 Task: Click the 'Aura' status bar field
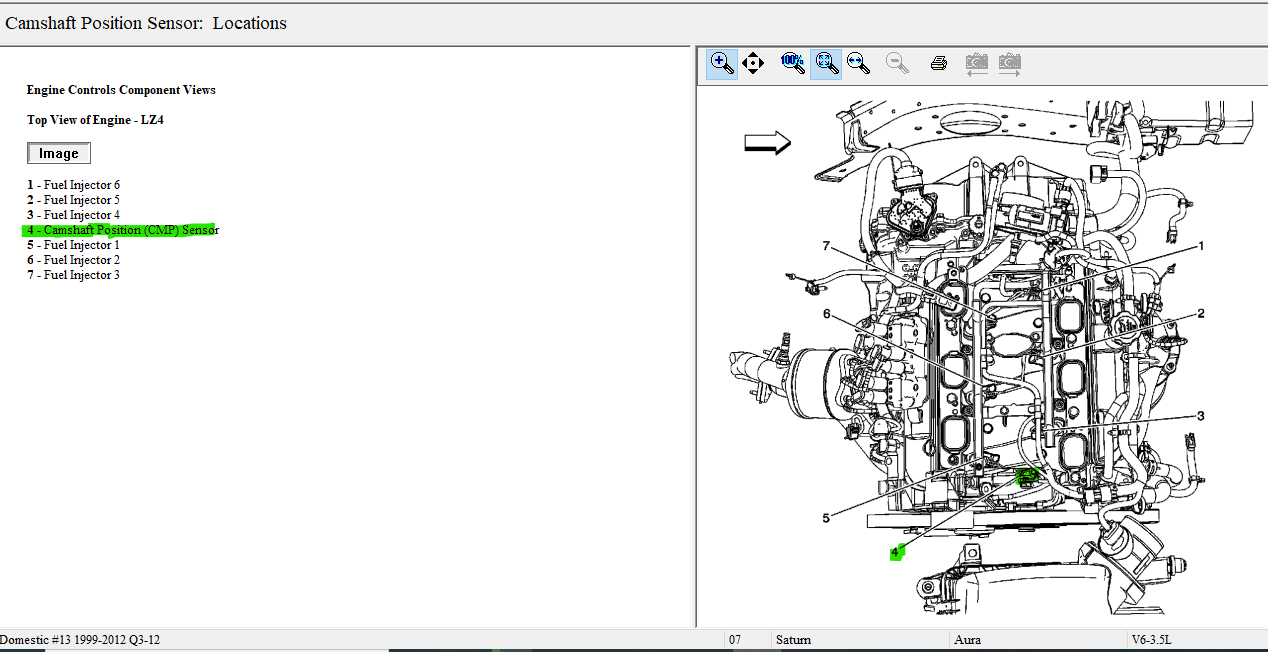(1039, 640)
